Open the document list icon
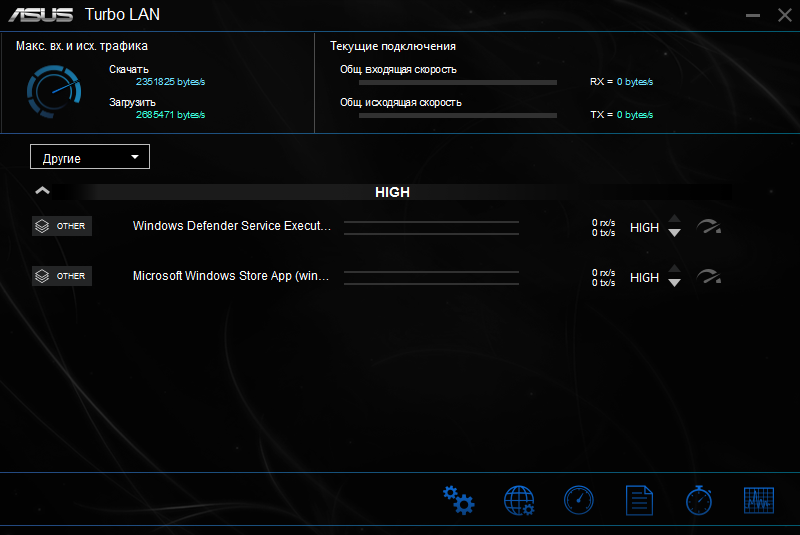 pos(639,500)
